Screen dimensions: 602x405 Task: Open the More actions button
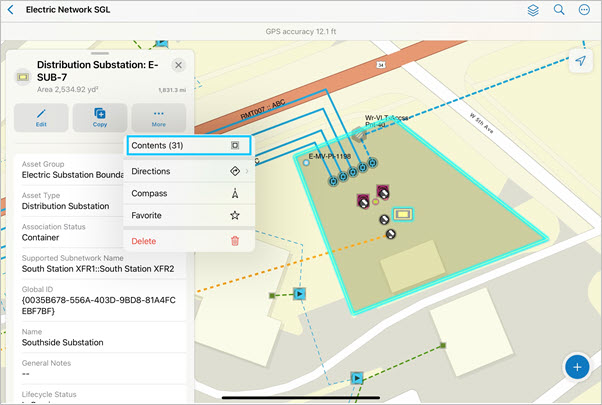pyautogui.click(x=158, y=117)
